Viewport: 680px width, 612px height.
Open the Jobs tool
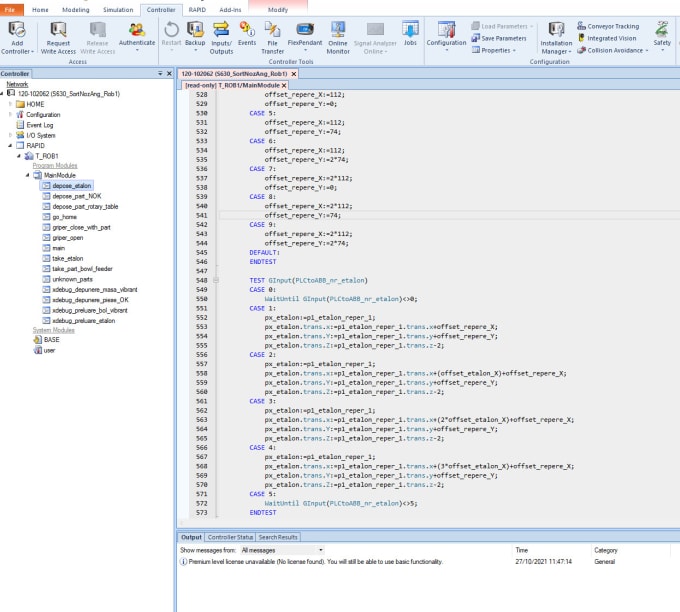[x=410, y=34]
